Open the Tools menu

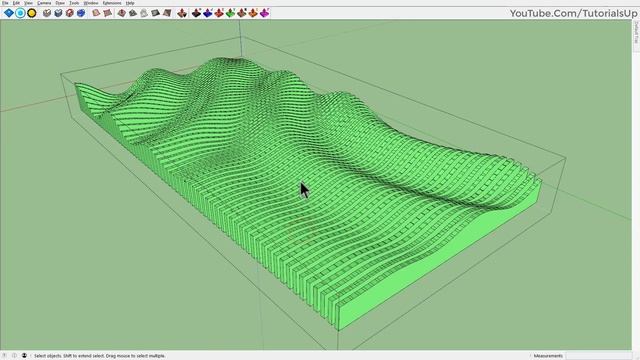74,3
